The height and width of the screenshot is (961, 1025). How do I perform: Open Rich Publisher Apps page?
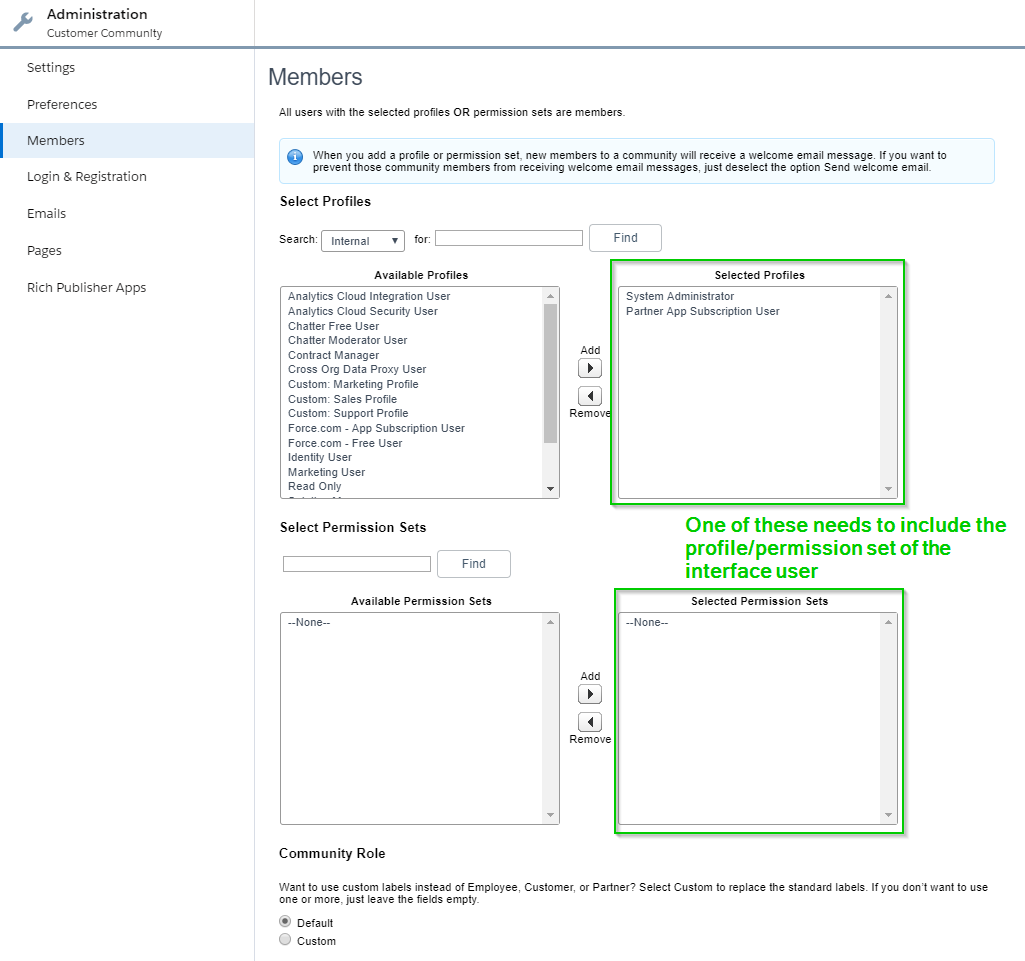[87, 288]
